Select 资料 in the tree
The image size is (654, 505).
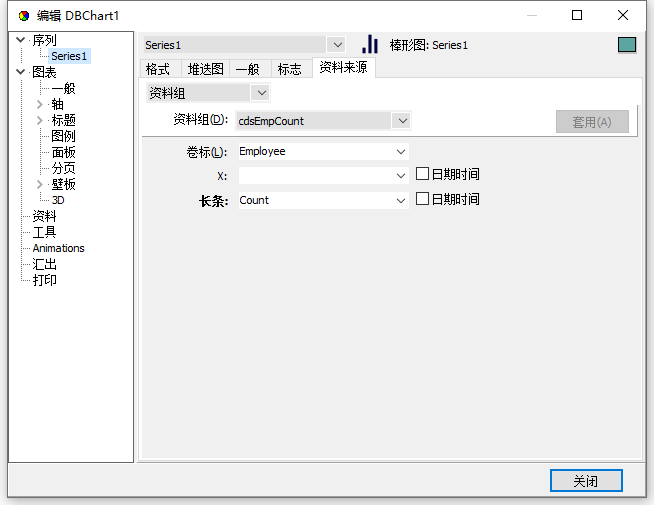(x=44, y=216)
